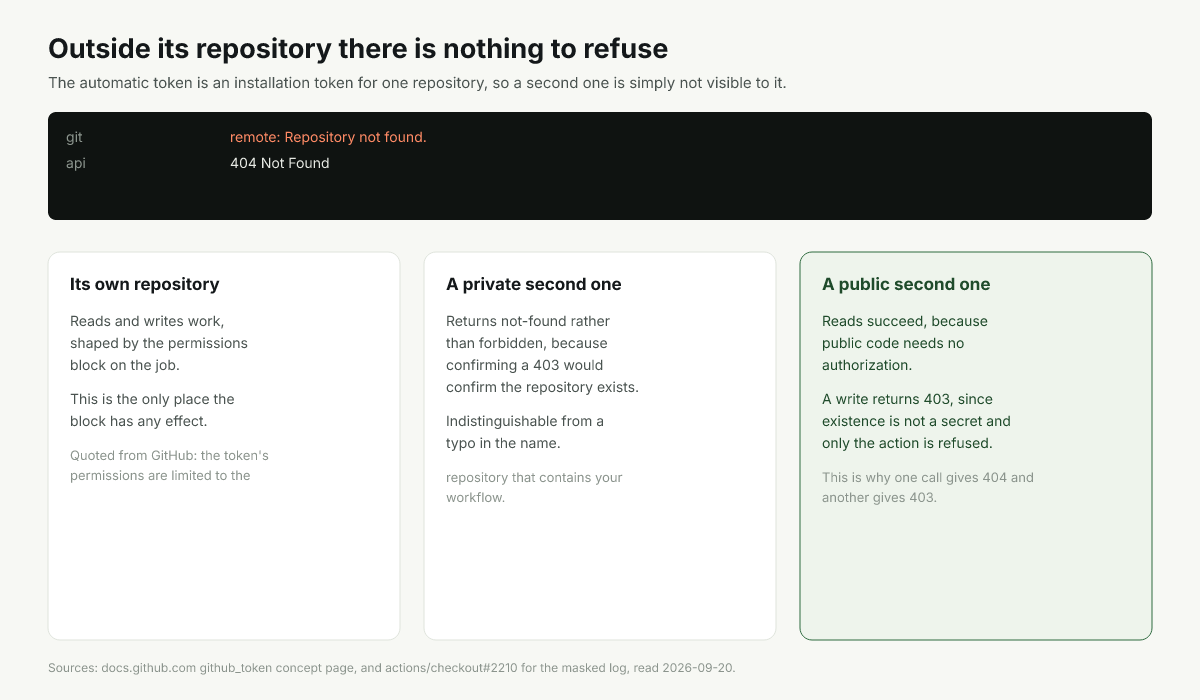Select the '404 Not Found' output line
Image resolution: width=1200 pixels, height=700 pixels.
(279, 163)
